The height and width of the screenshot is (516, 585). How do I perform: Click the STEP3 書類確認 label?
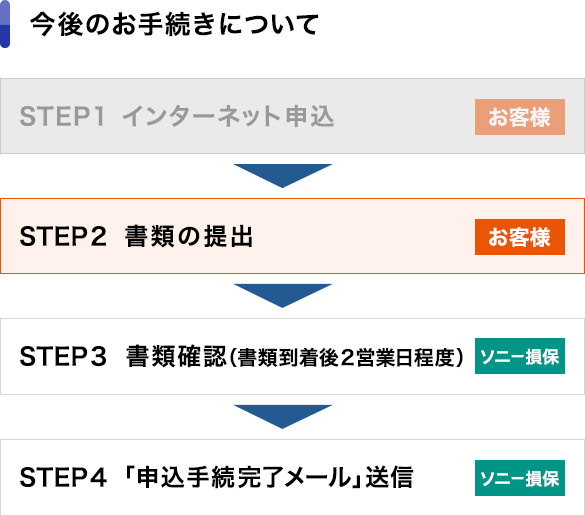[123, 356]
